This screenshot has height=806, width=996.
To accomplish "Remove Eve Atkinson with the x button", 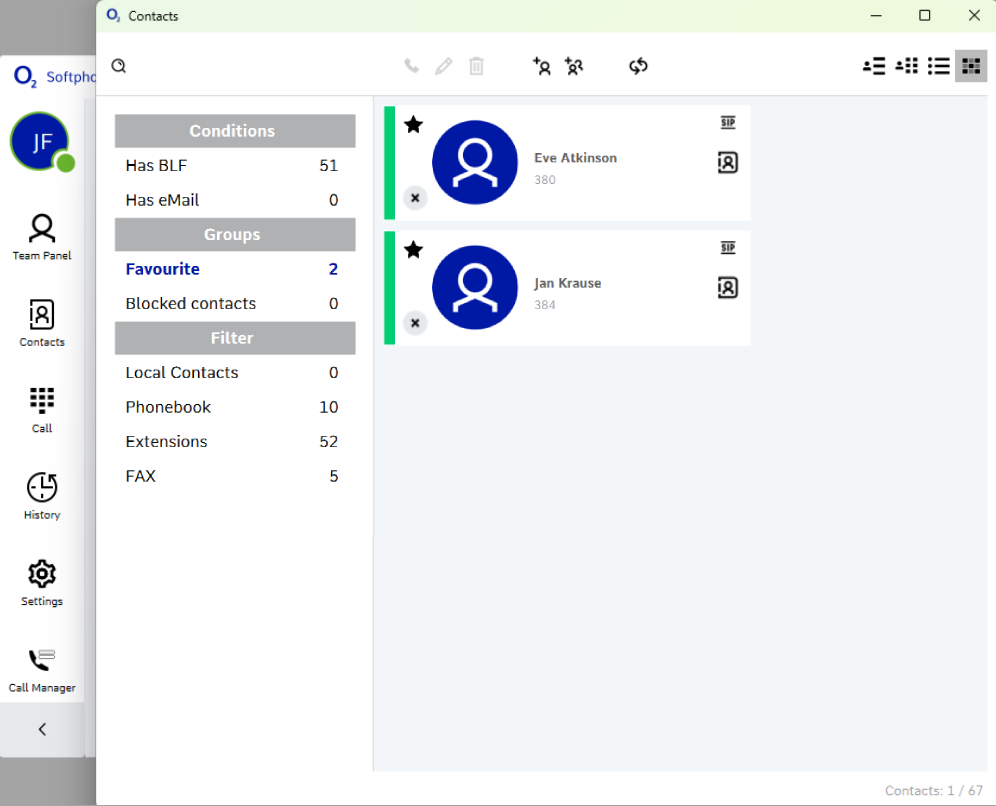I will click(x=415, y=198).
